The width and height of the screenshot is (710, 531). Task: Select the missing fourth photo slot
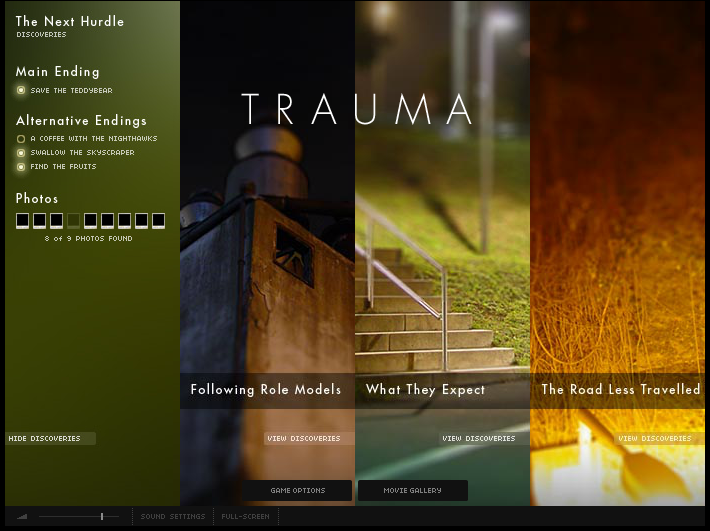click(73, 220)
